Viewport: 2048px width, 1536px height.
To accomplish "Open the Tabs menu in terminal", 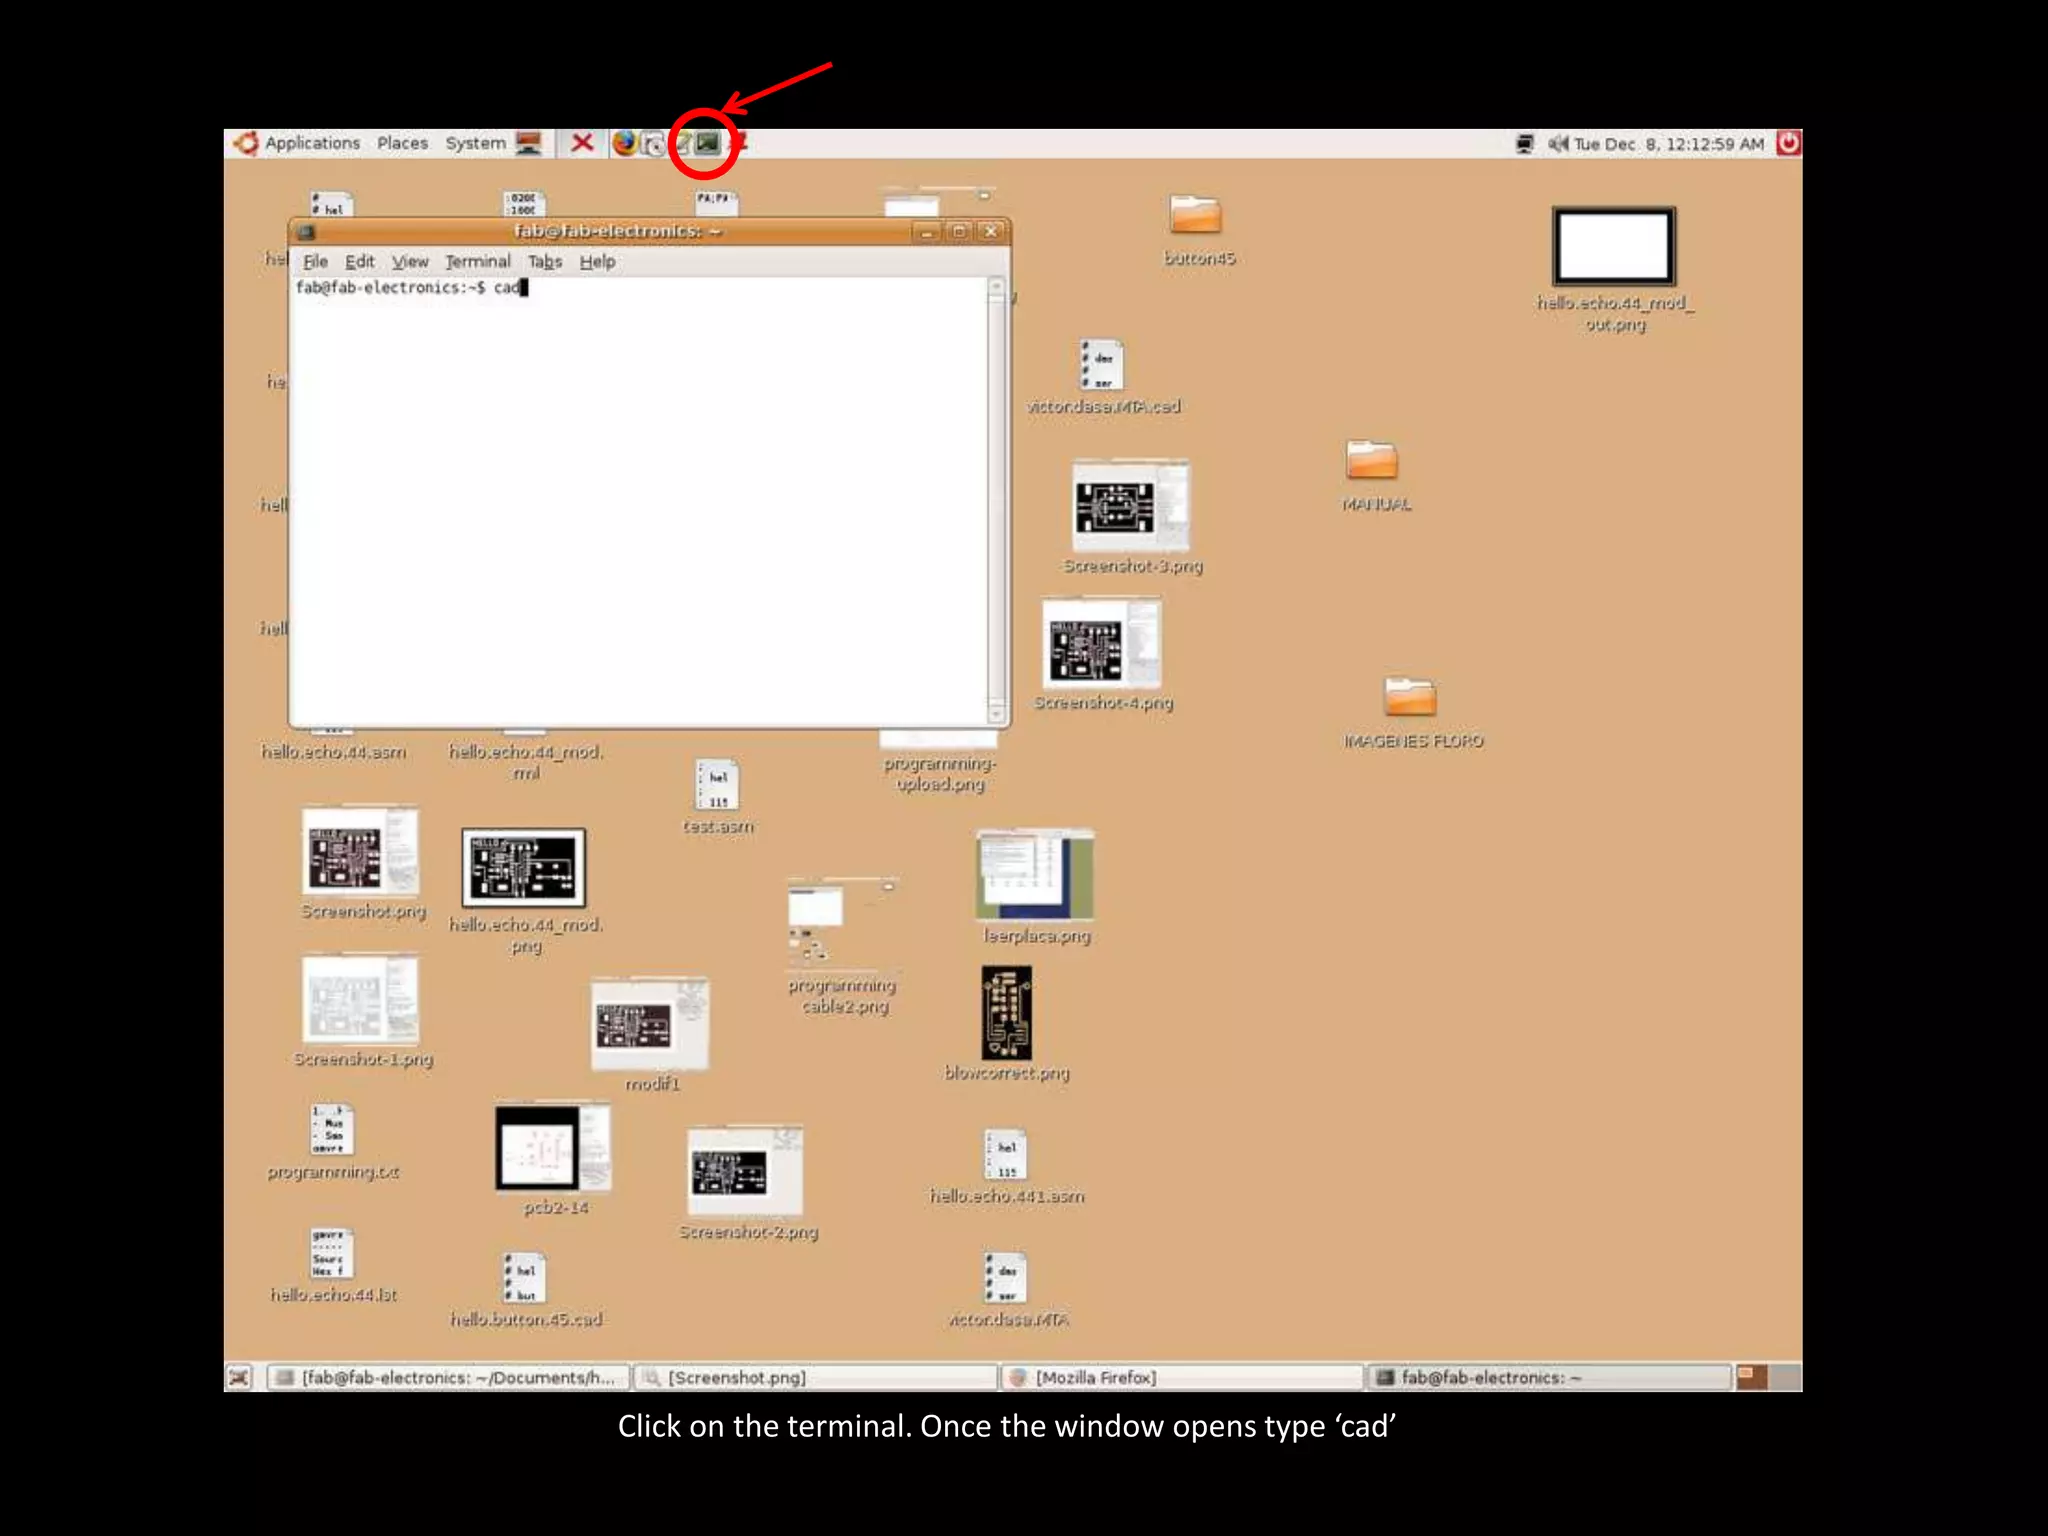I will [545, 261].
